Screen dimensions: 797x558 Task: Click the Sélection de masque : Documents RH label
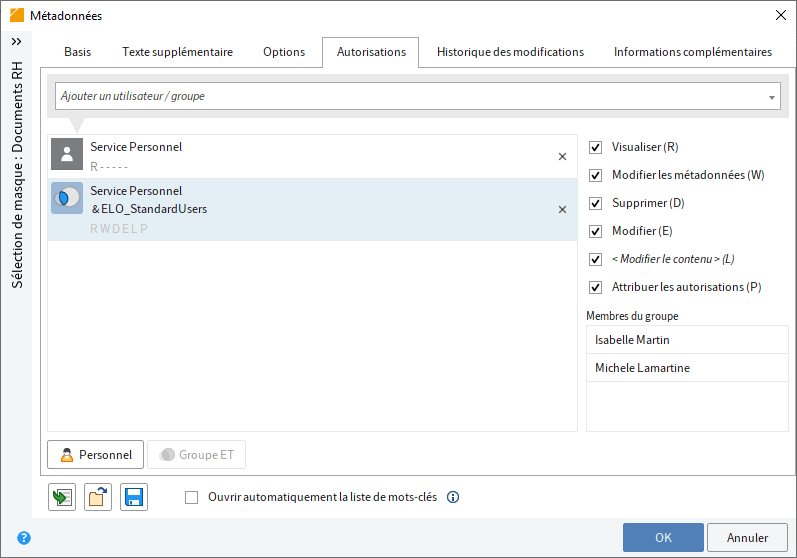tap(17, 174)
